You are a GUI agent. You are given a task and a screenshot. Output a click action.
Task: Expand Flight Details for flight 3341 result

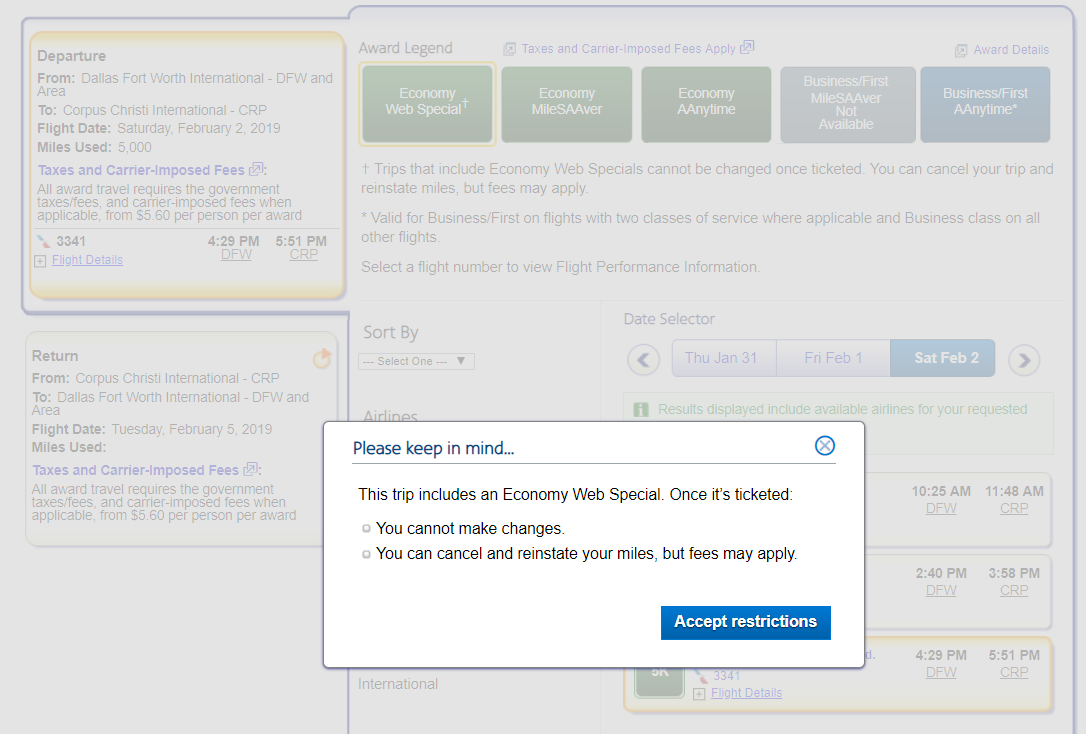click(x=746, y=693)
